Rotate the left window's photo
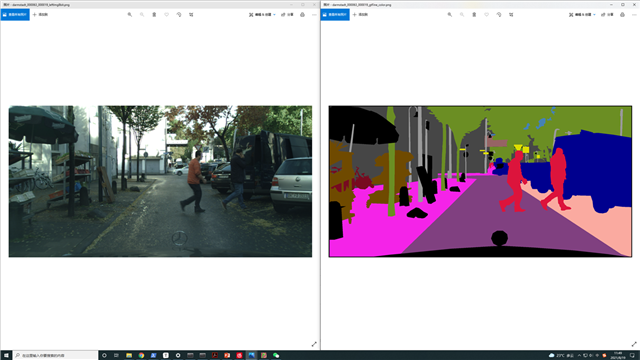This screenshot has height=360, width=640. coord(179,15)
